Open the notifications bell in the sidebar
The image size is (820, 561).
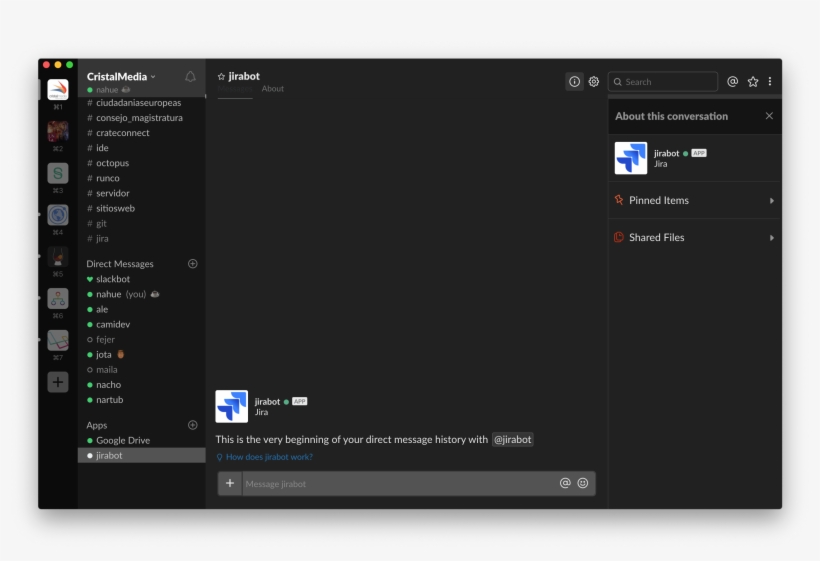tap(190, 77)
